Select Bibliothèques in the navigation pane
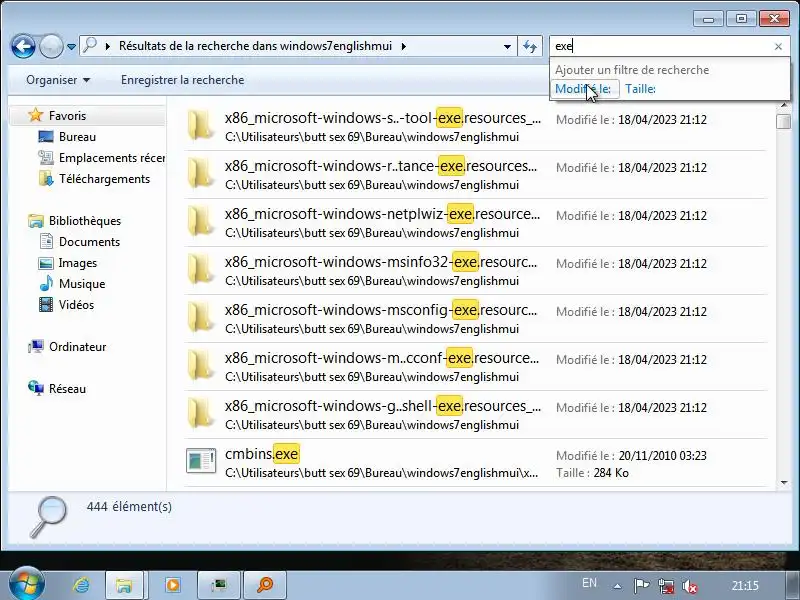This screenshot has width=800, height=600. [x=85, y=221]
